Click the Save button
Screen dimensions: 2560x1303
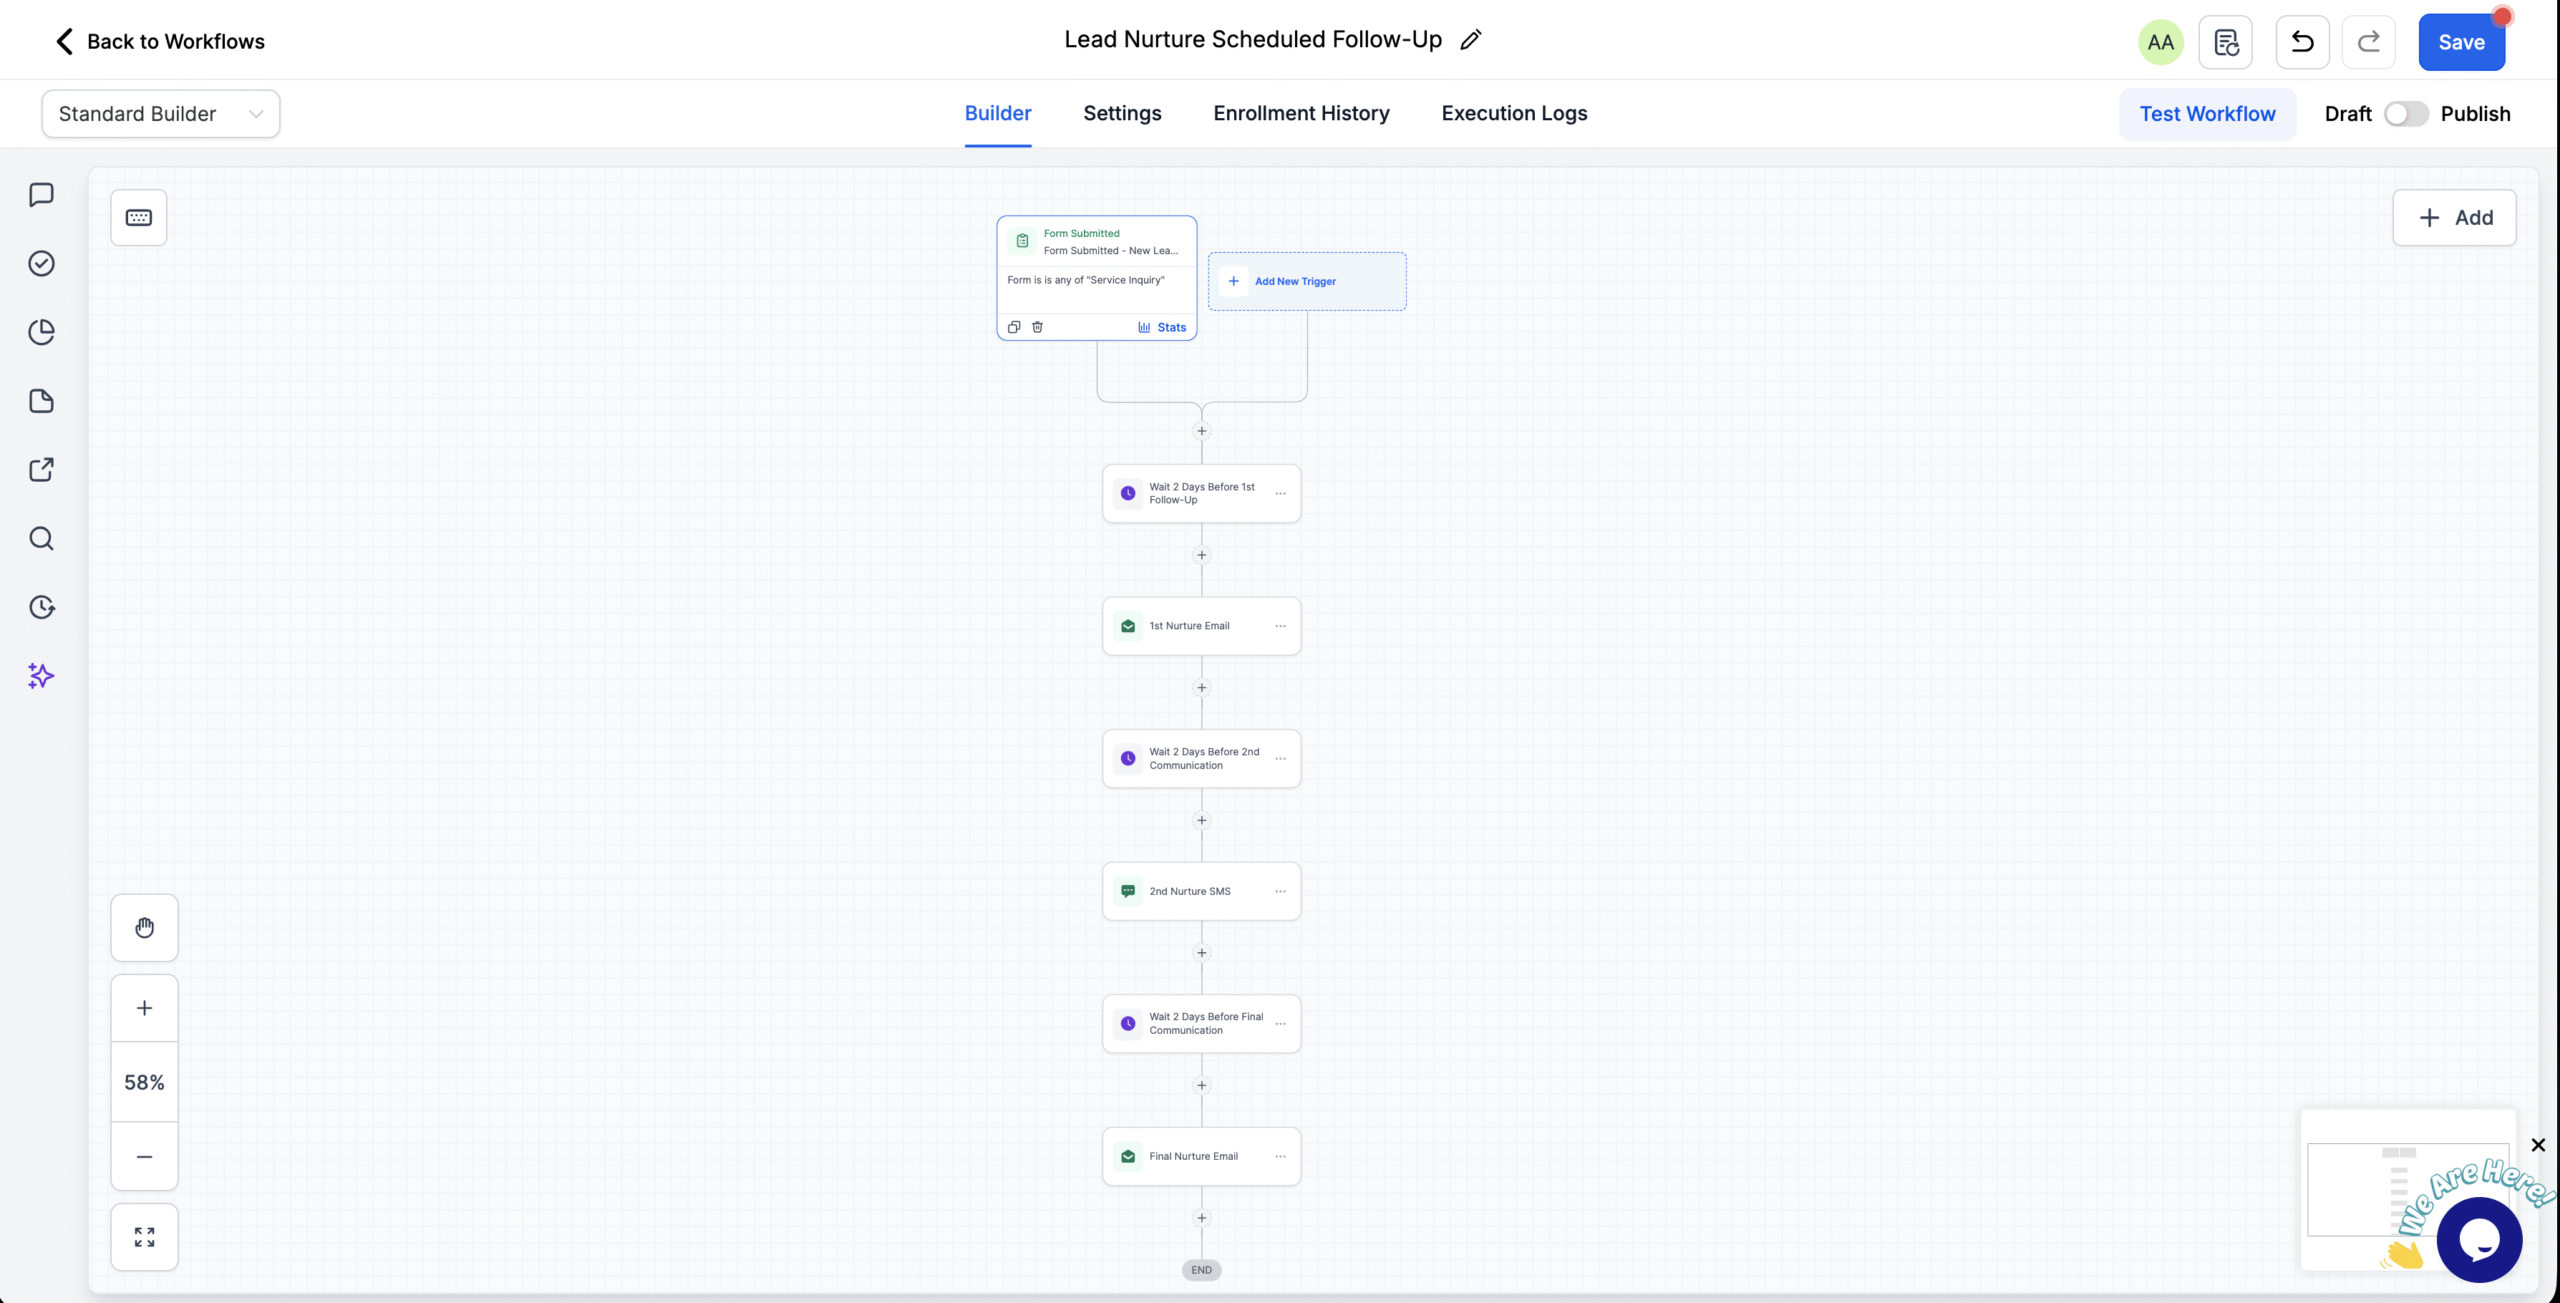(2461, 42)
